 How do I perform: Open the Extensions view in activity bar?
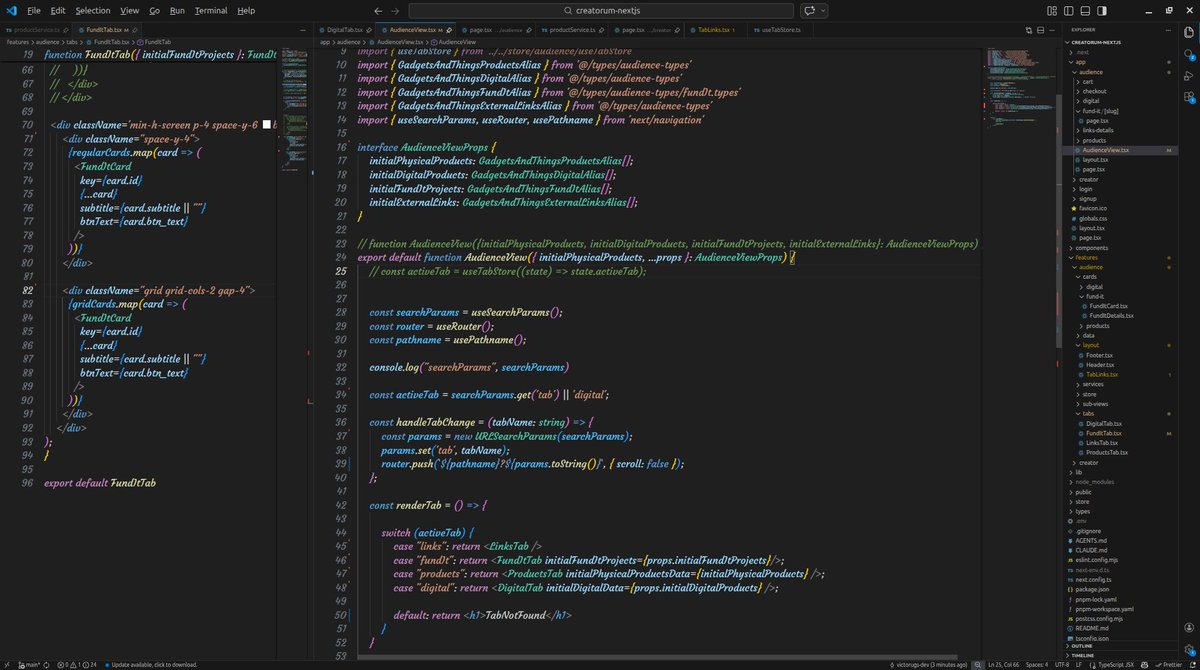tap(1189, 97)
